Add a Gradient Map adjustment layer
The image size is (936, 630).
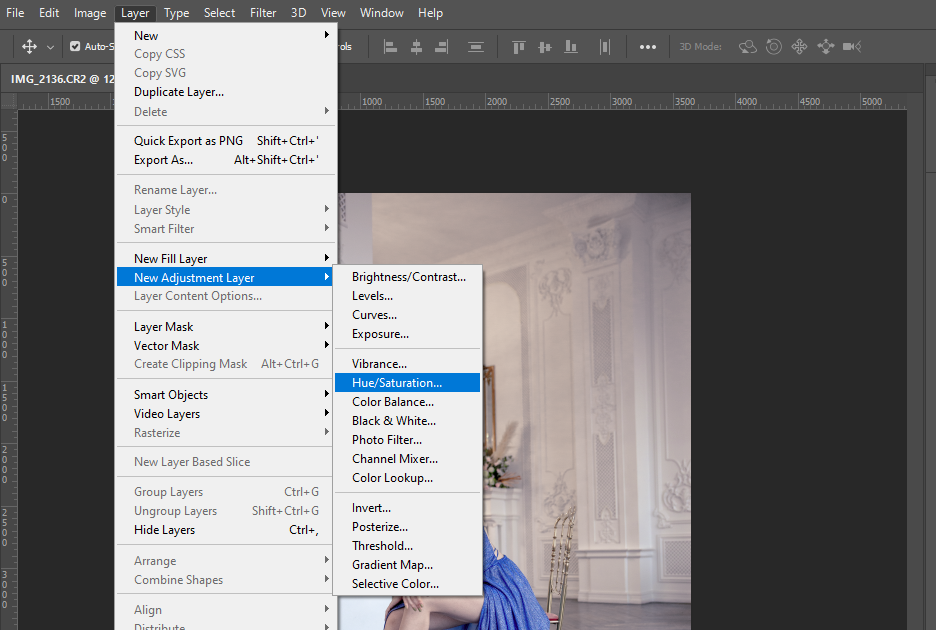pyautogui.click(x=408, y=565)
